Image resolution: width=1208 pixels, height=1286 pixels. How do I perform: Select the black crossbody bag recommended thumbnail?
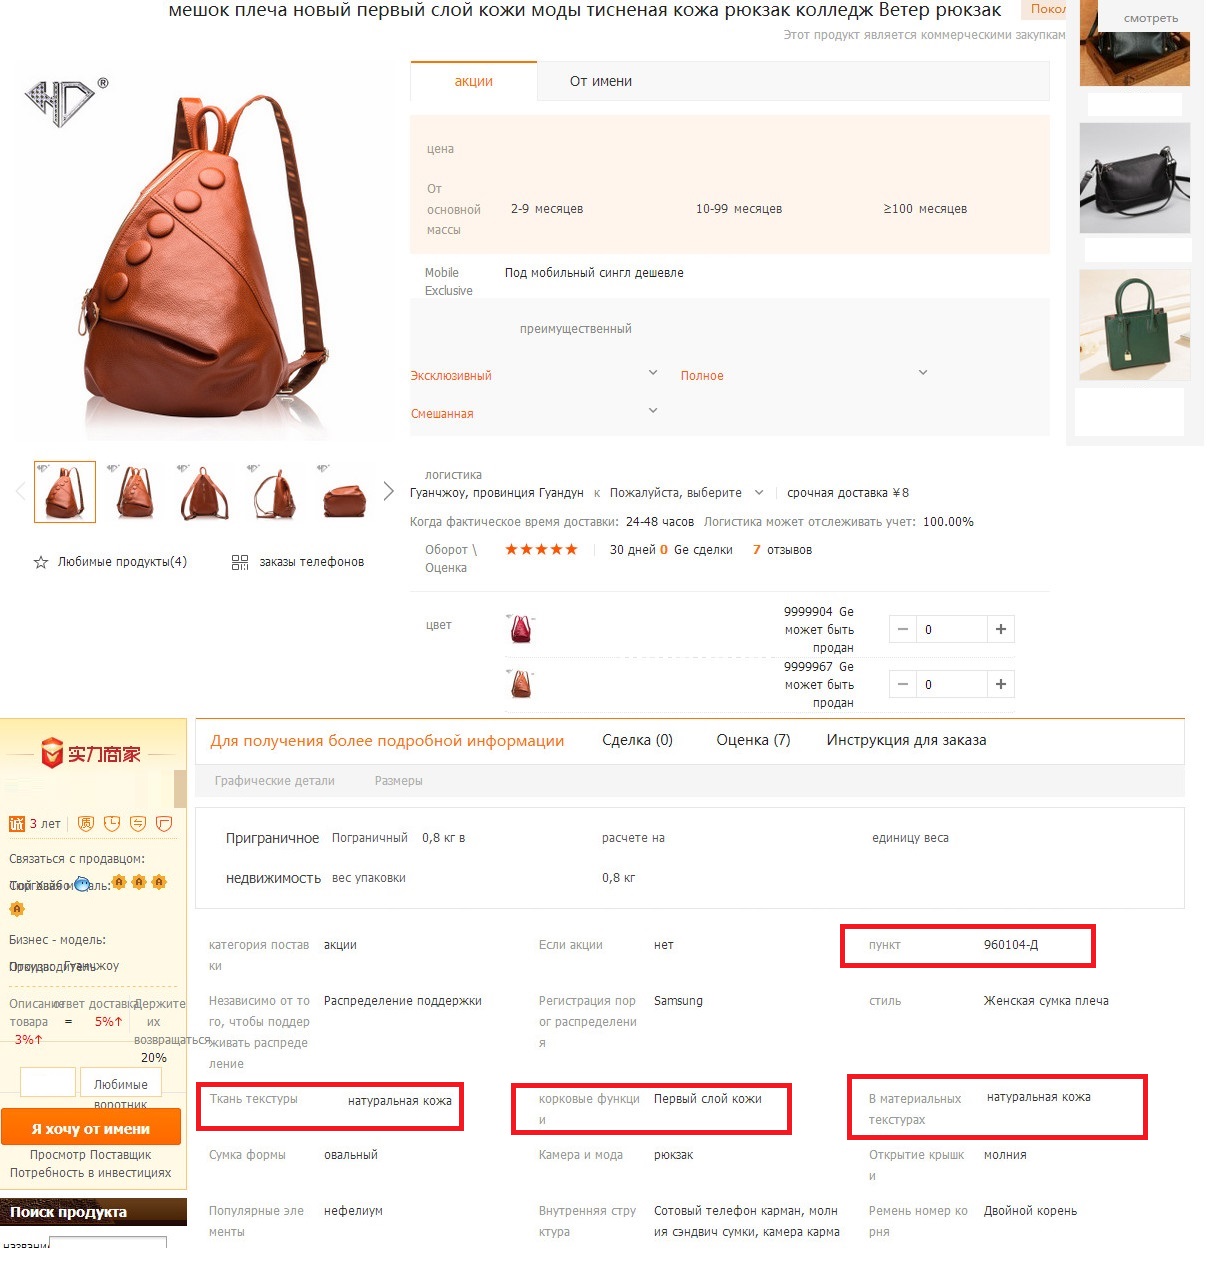pyautogui.click(x=1135, y=179)
